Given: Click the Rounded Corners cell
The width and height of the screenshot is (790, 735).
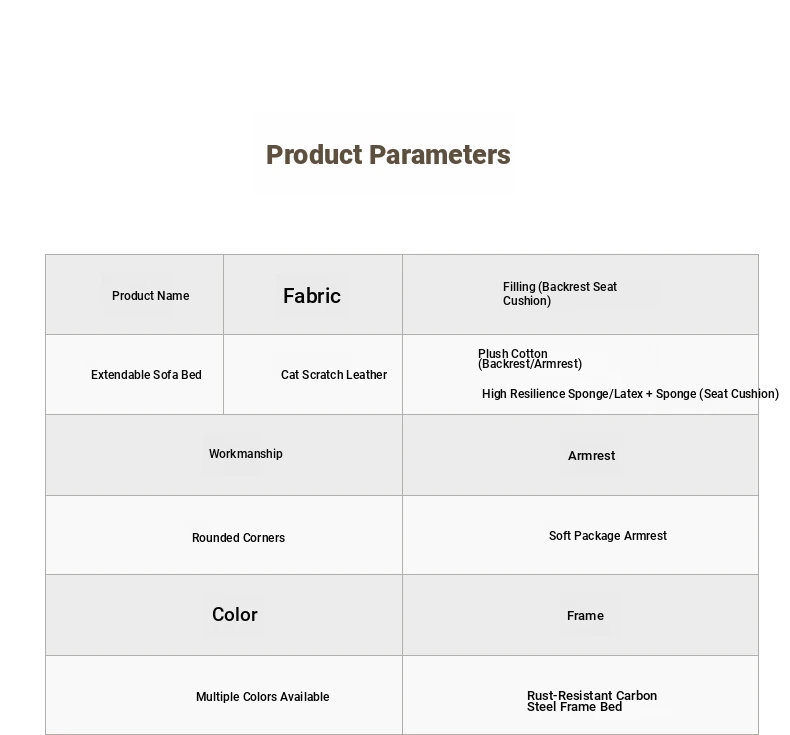Looking at the screenshot, I should click(224, 535).
